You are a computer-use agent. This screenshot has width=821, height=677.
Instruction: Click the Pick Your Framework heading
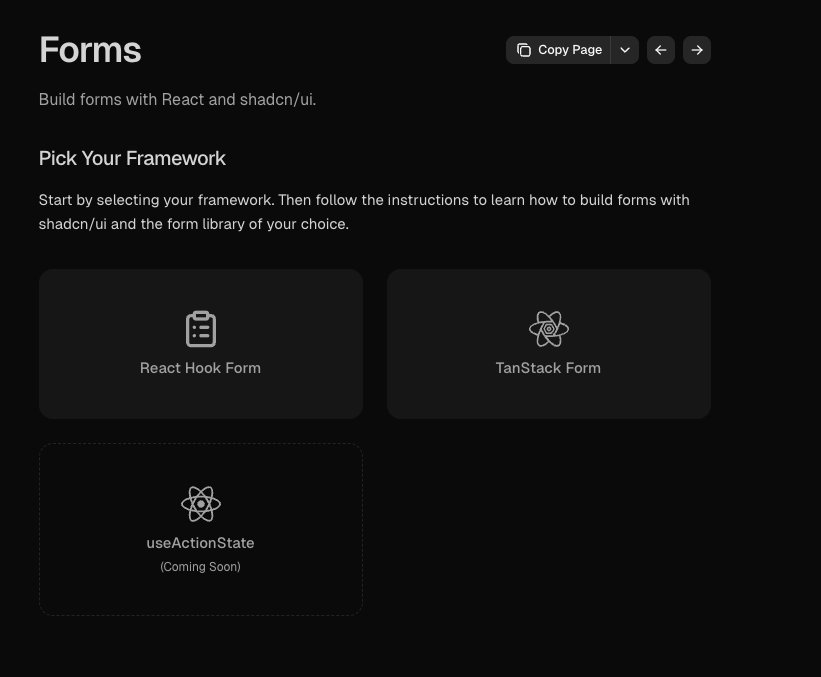(132, 159)
